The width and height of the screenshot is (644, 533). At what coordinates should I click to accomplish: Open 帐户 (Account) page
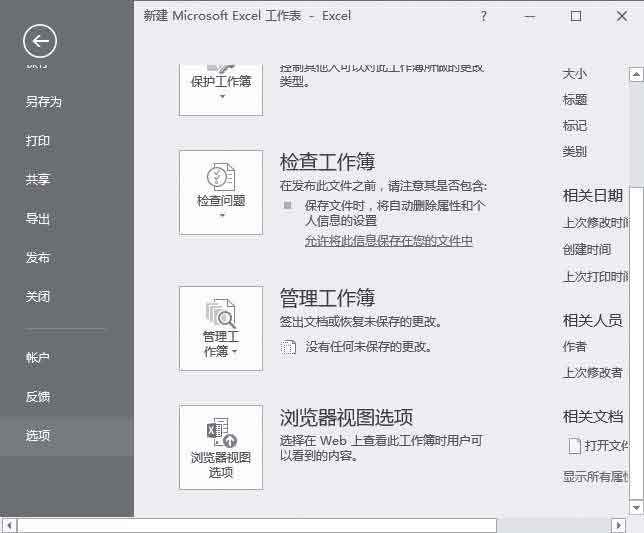coord(38,358)
